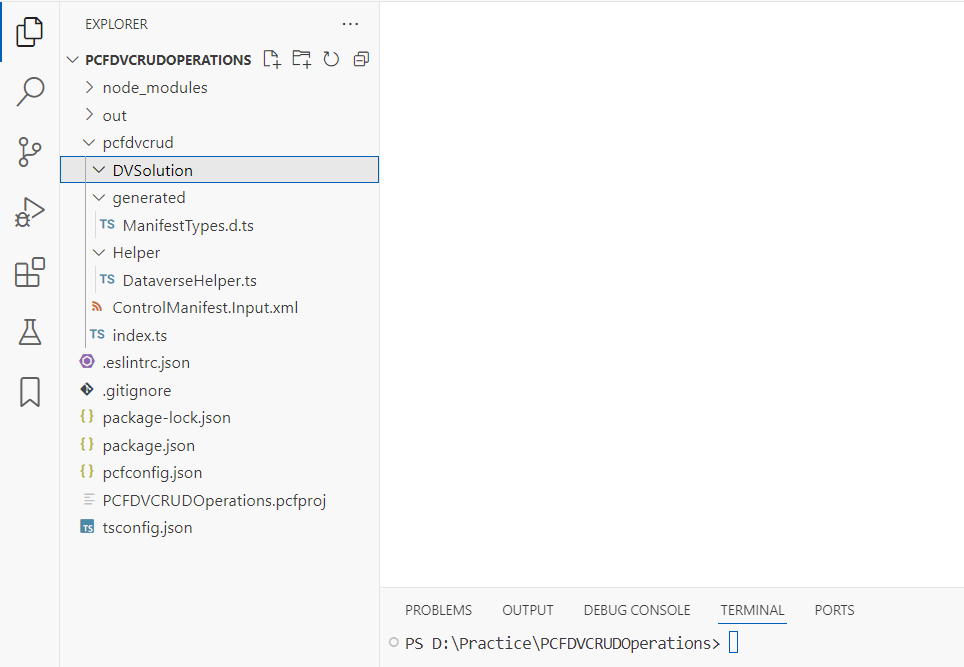964x667 pixels.
Task: Open the Testing flask icon view
Action: pos(30,332)
